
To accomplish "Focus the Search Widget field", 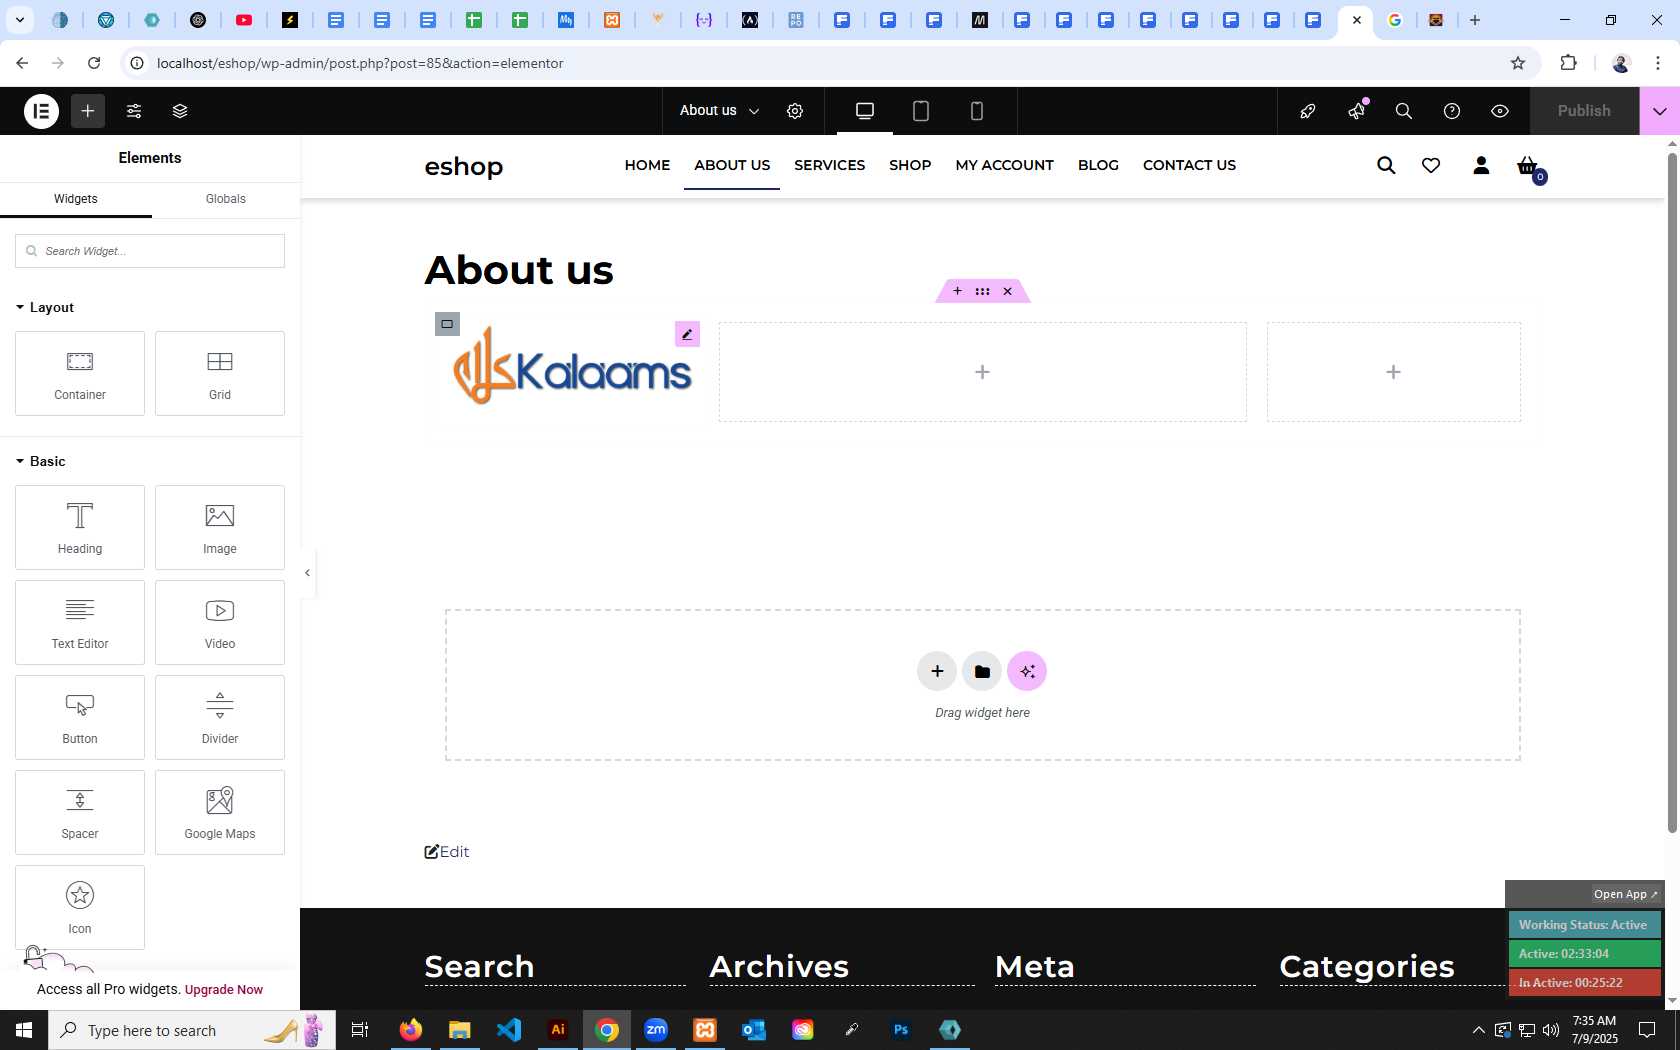I will (x=150, y=251).
